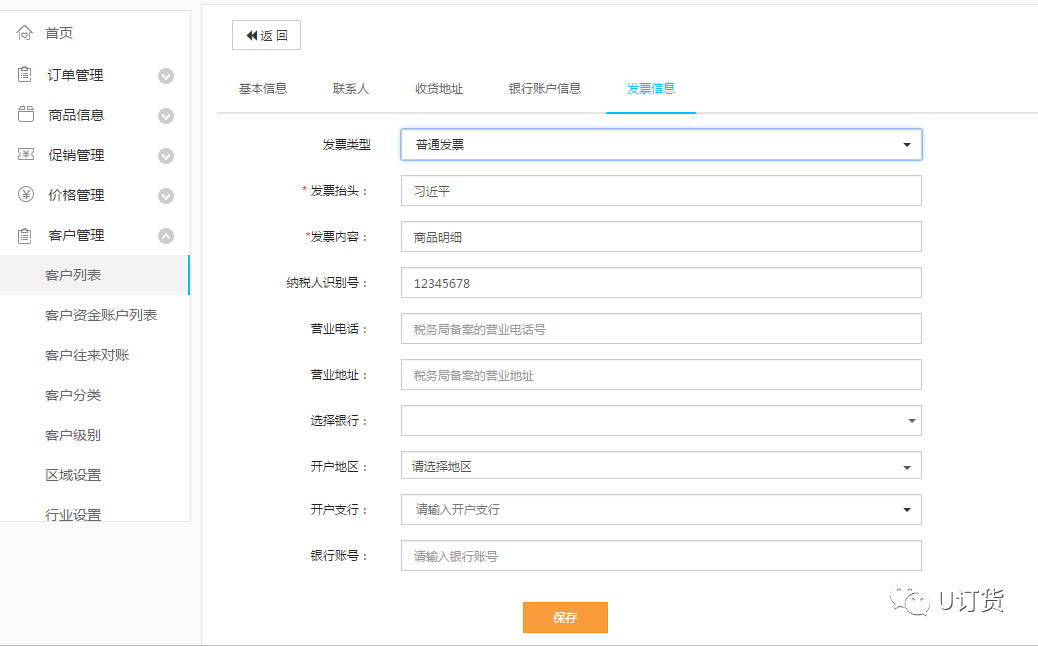The image size is (1038, 646).
Task: Open the 选择银行 dropdown
Action: pyautogui.click(x=661, y=421)
